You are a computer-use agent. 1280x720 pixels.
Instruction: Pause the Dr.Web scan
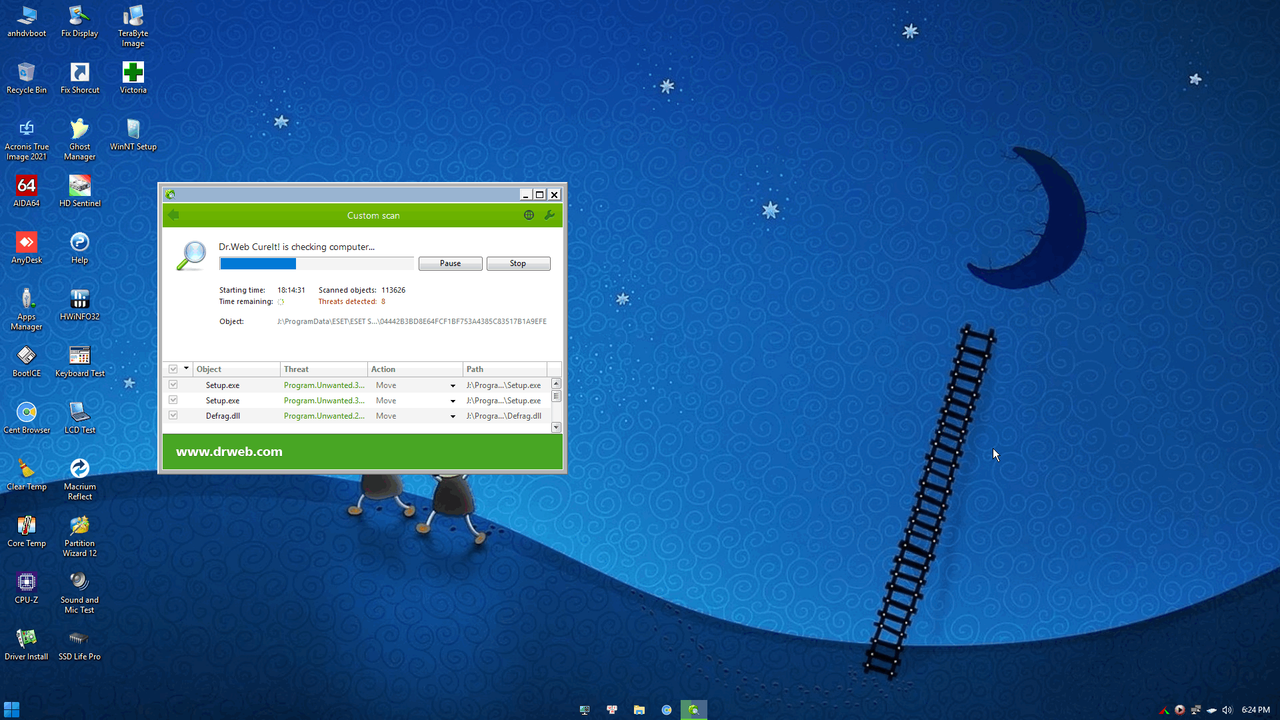[450, 264]
